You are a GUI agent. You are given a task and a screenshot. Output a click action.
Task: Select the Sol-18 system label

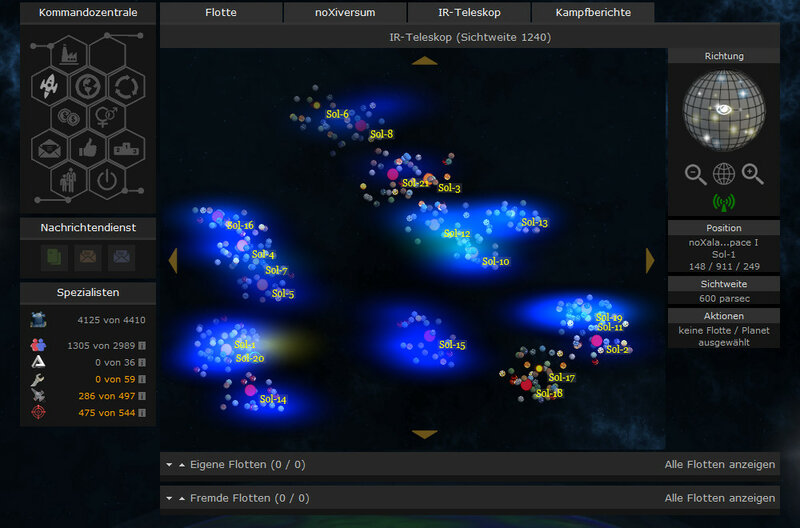click(x=549, y=393)
